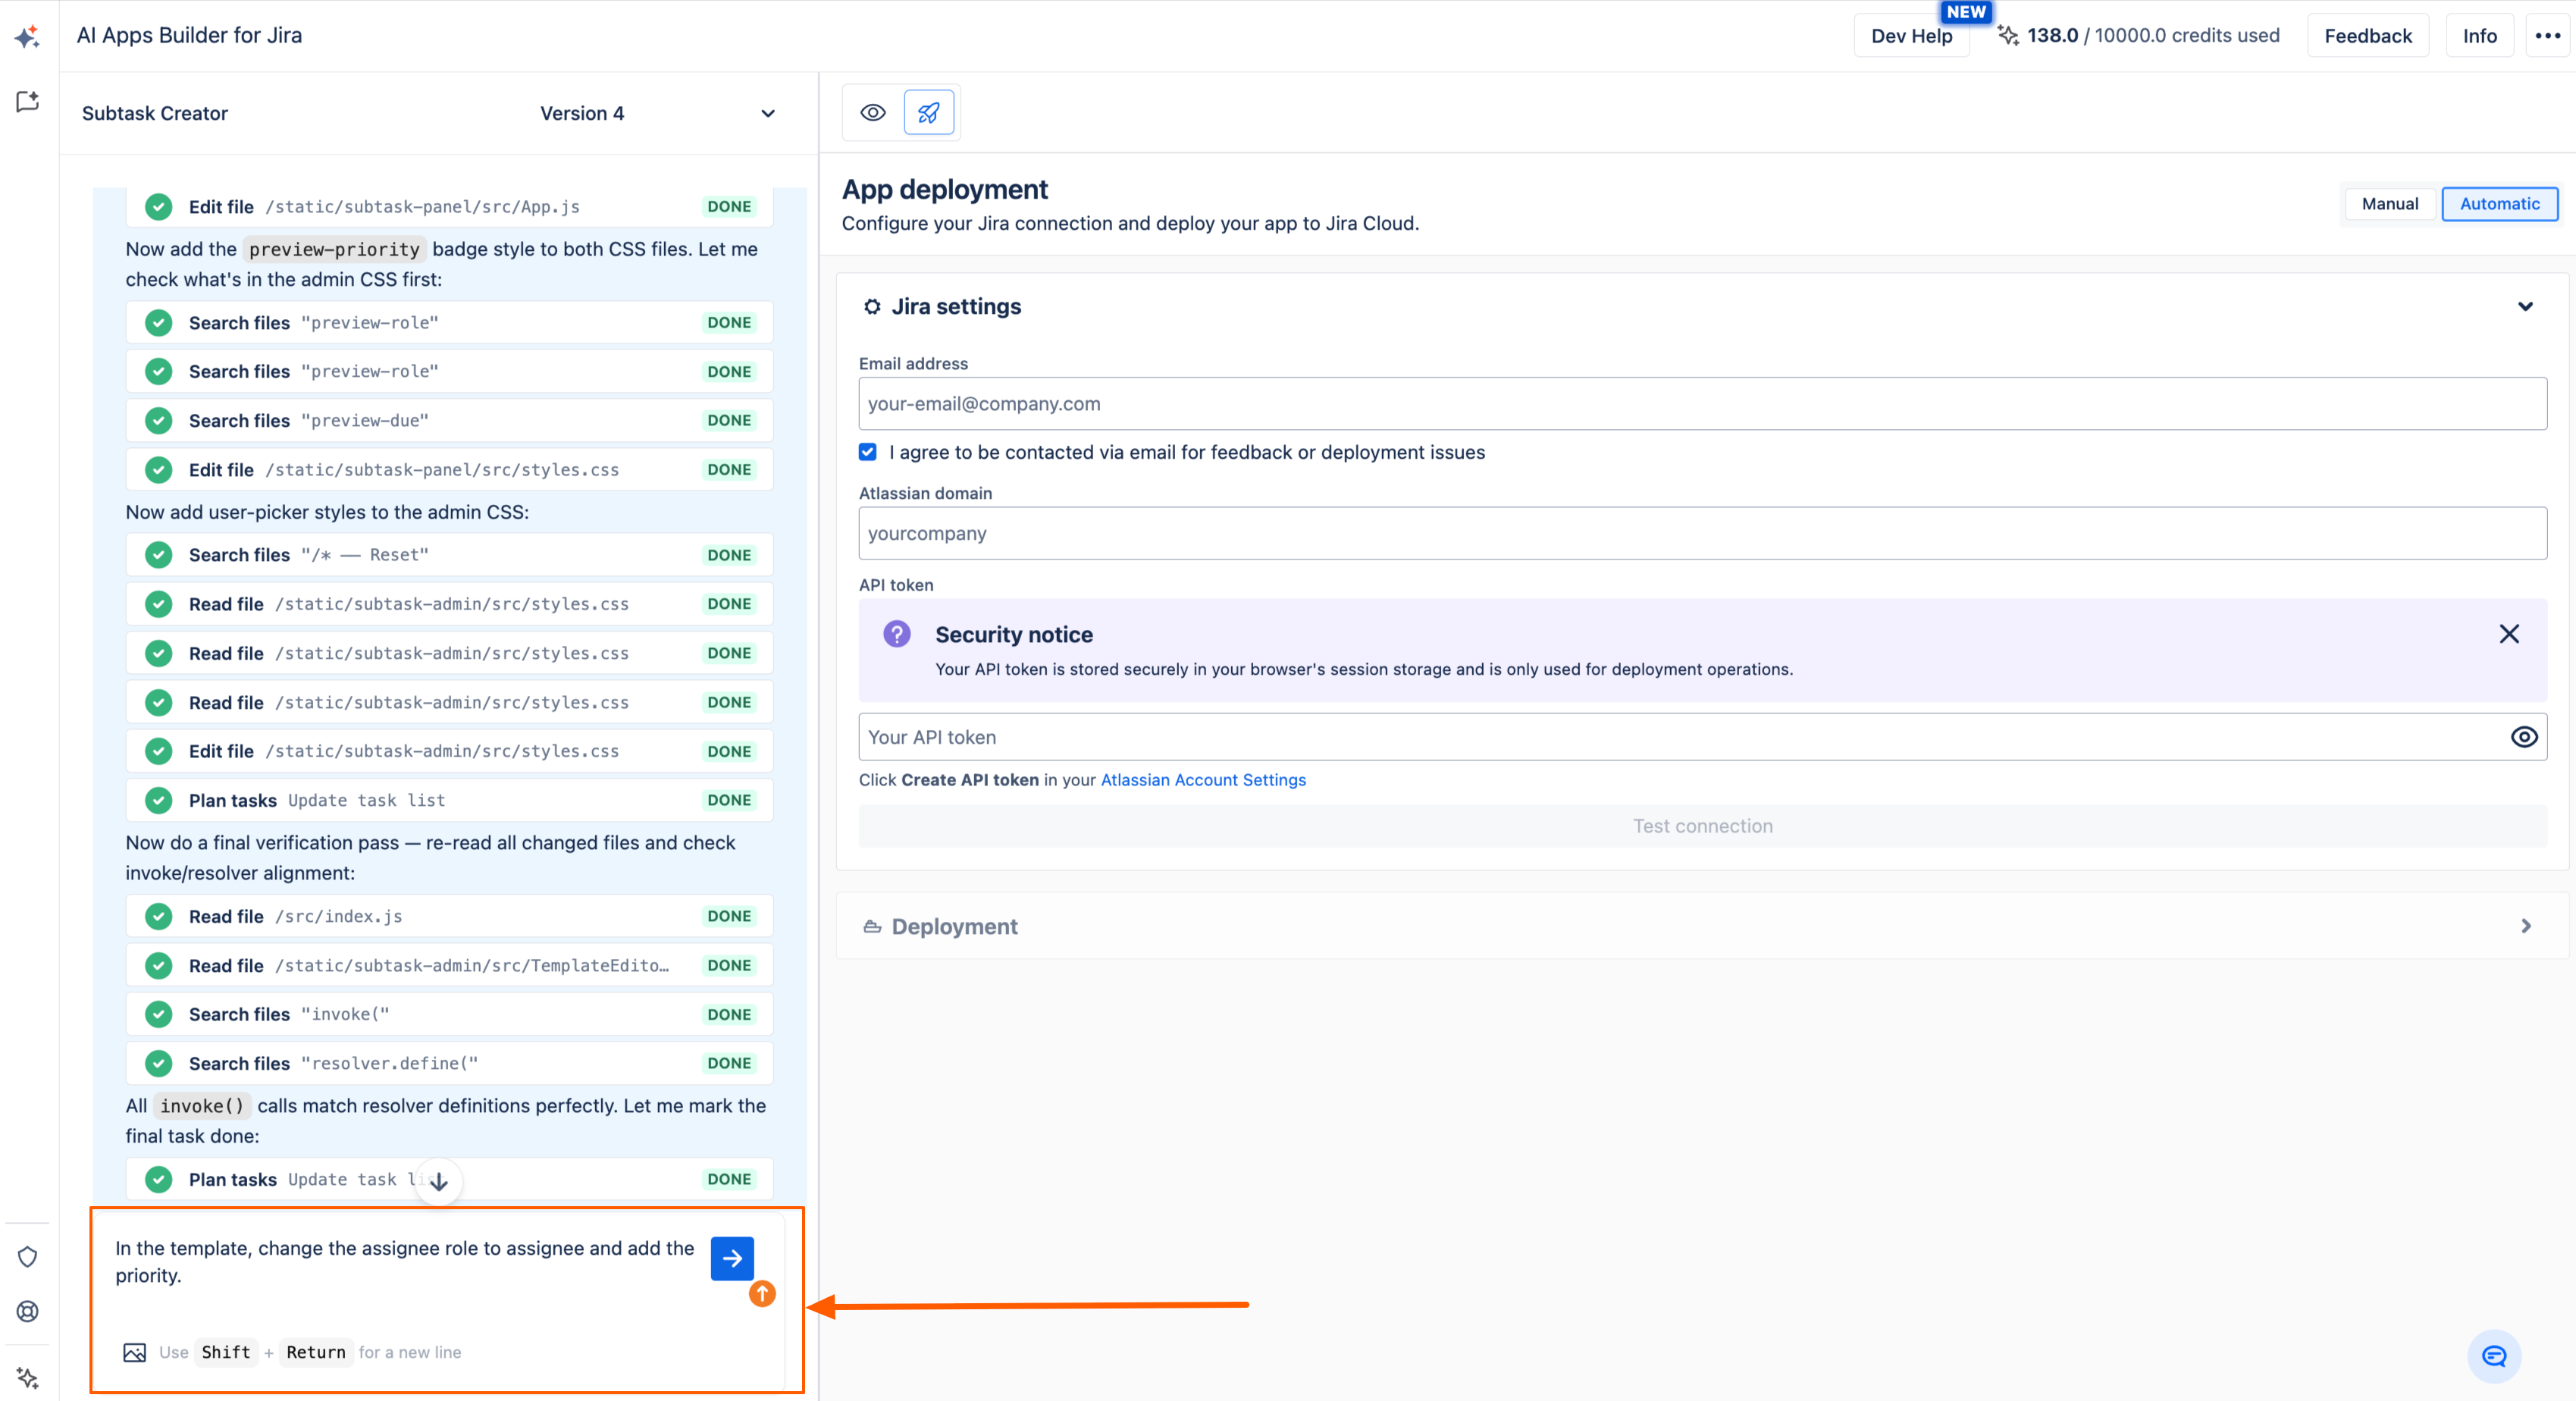
Task: Click into the chat prompt text box
Action: pos(405,1262)
